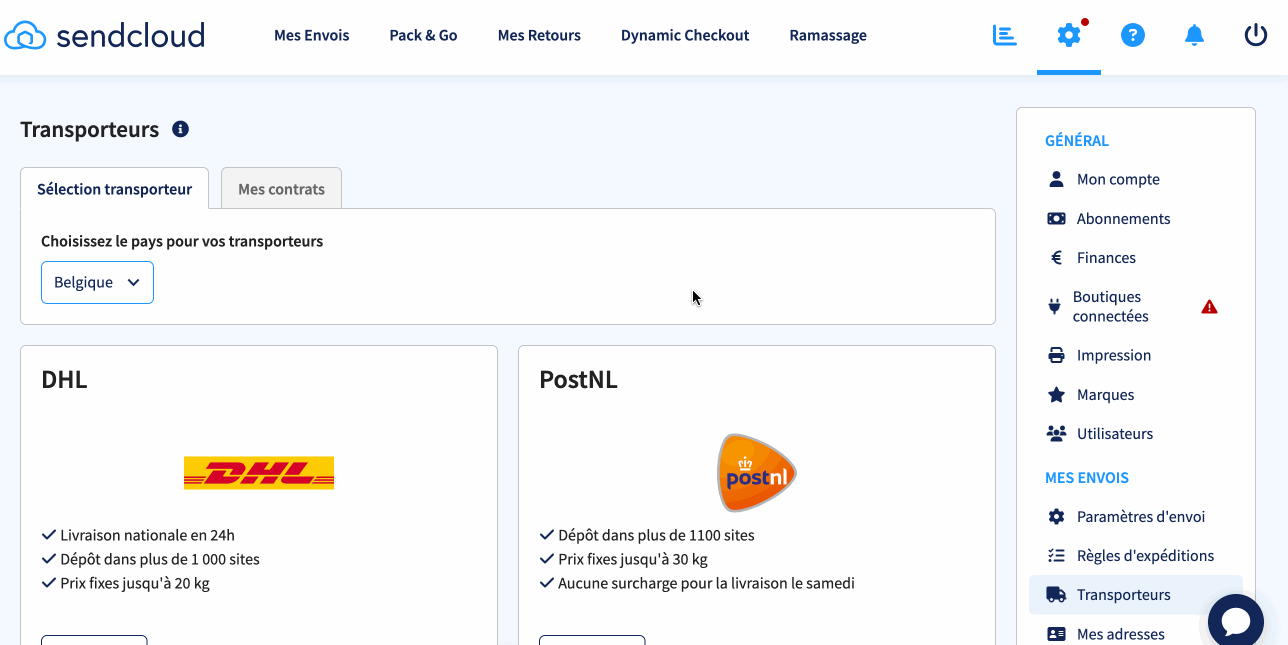This screenshot has width=1288, height=645.
Task: Open the chat support bubble
Action: tap(1236, 621)
